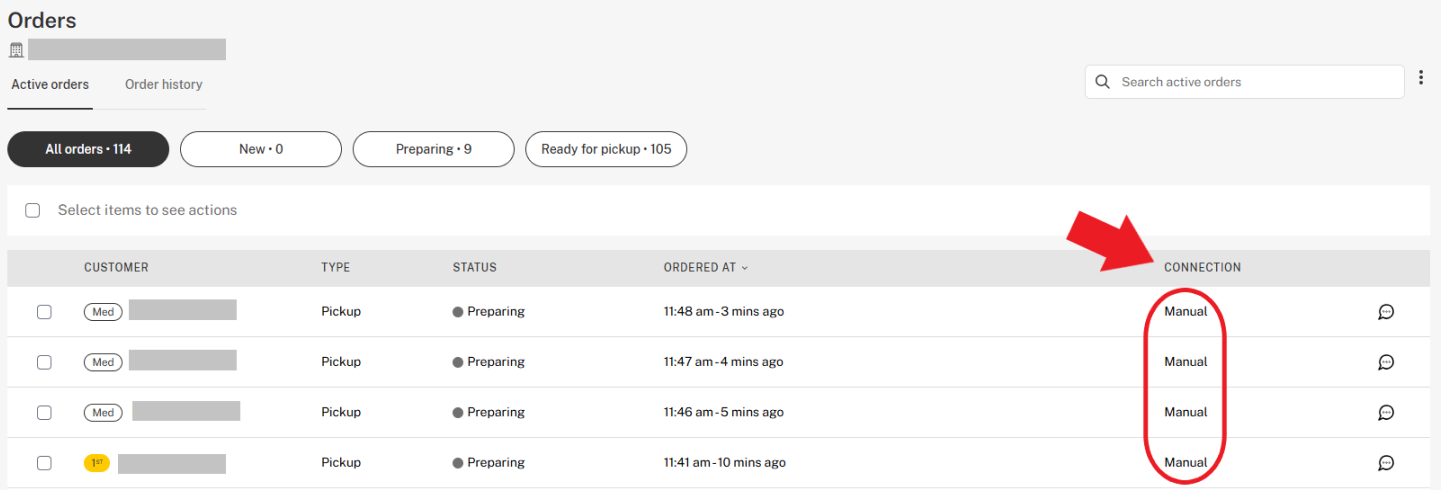Open message icon for 11:41 am order
The width and height of the screenshot is (1441, 490).
pos(1386,463)
